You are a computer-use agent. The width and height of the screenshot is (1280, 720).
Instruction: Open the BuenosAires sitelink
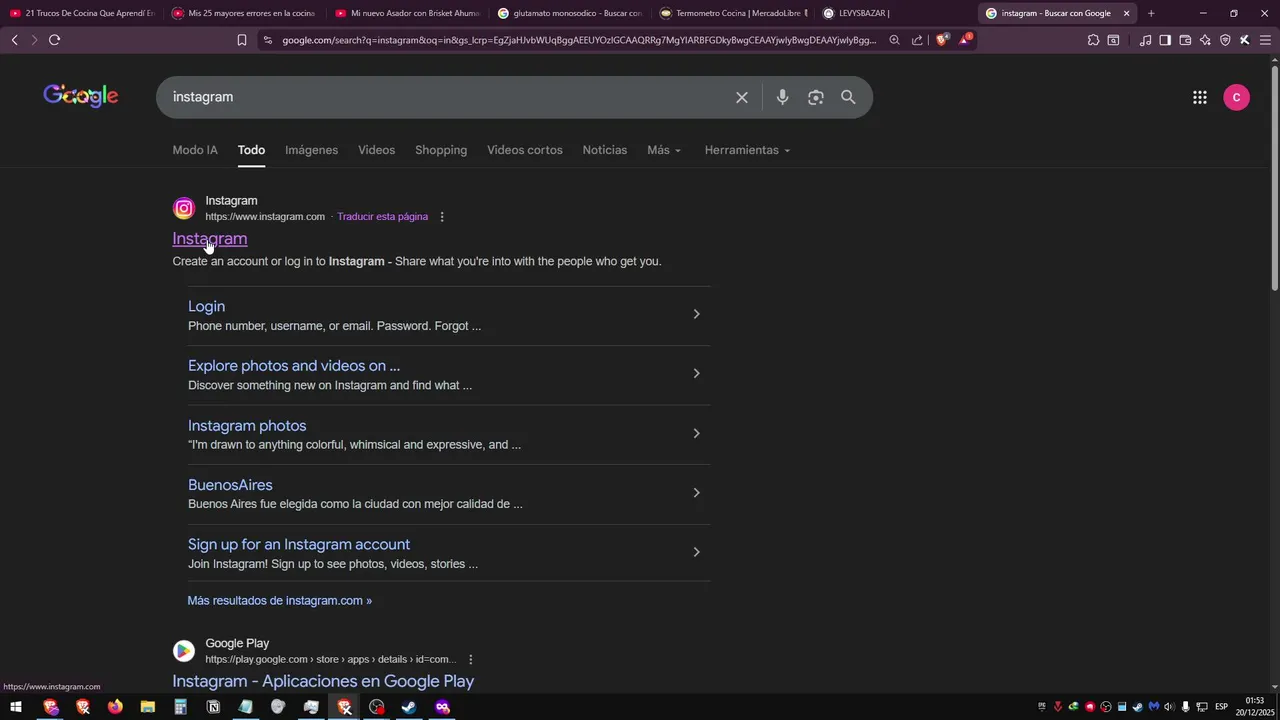pyautogui.click(x=230, y=485)
